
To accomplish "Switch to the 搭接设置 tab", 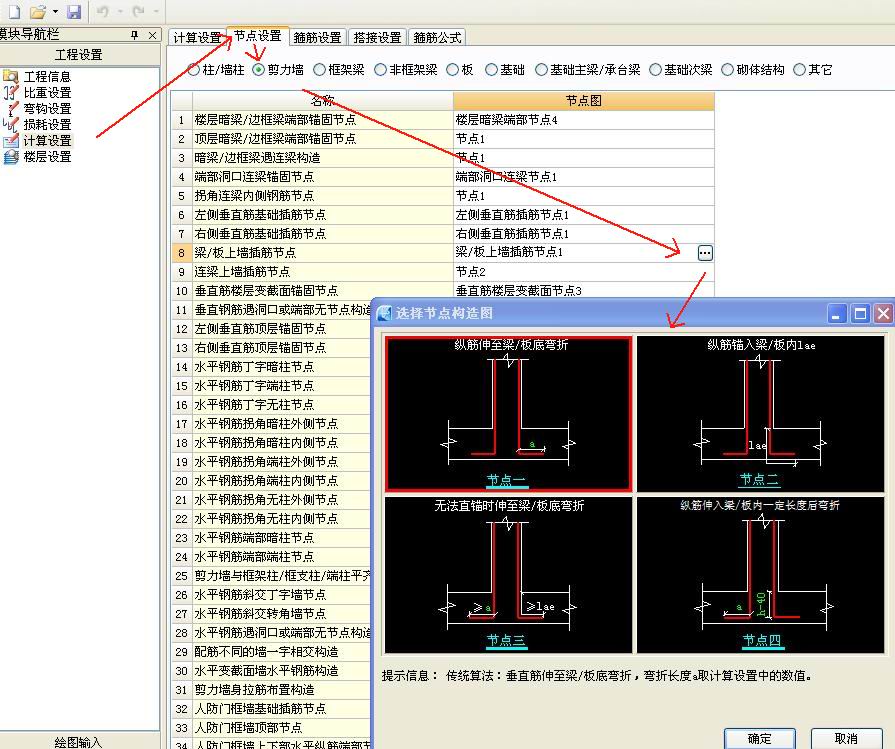I will [x=377, y=38].
